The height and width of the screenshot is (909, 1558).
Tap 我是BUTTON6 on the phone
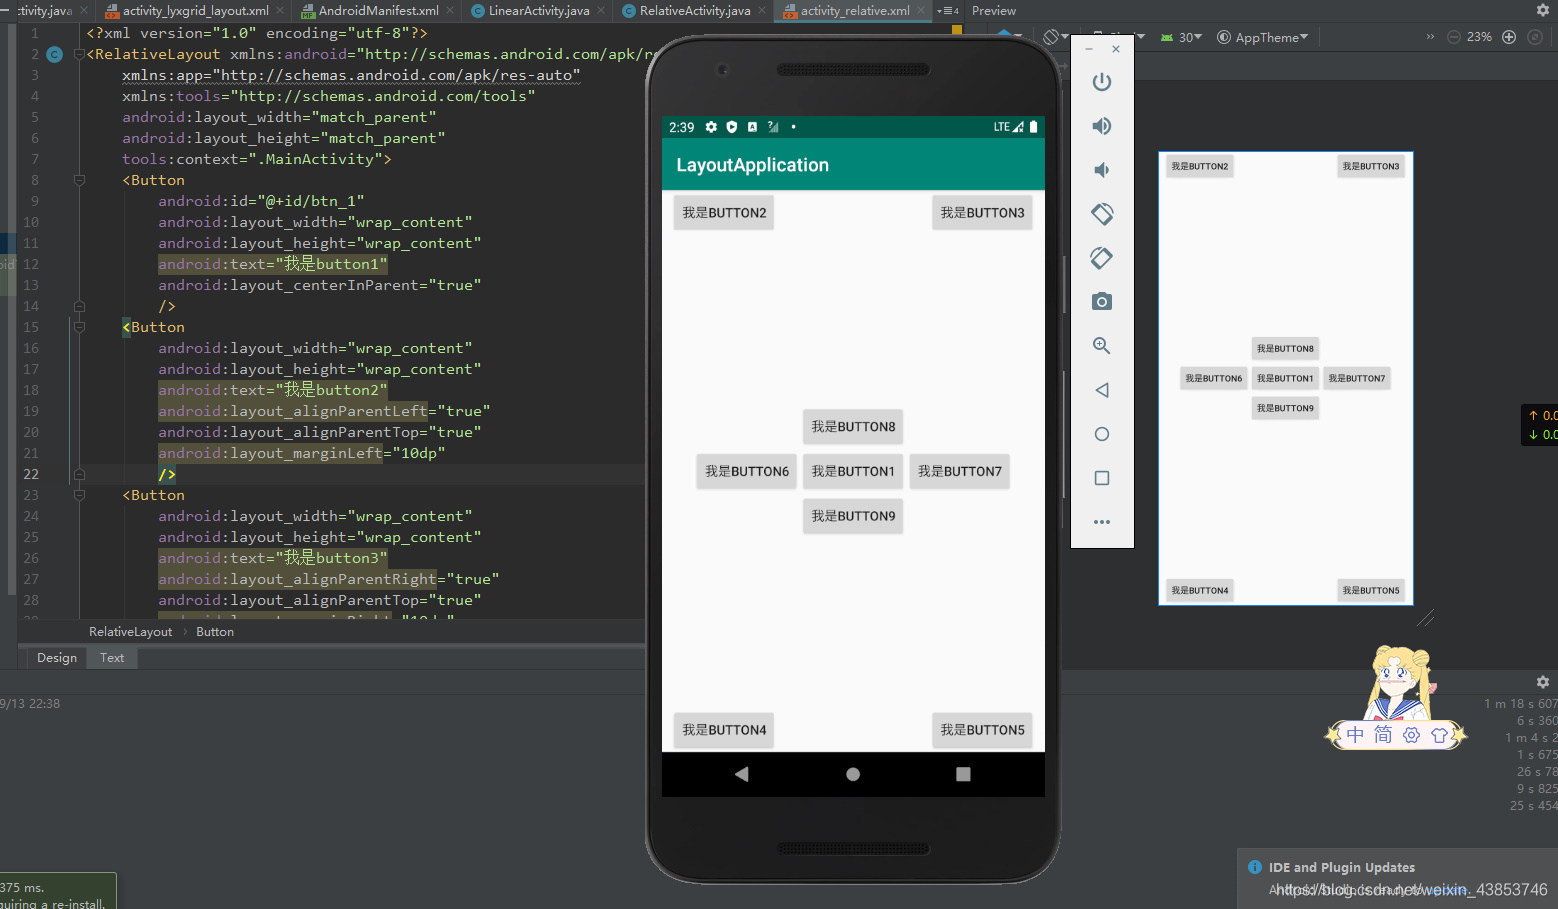[x=747, y=472]
